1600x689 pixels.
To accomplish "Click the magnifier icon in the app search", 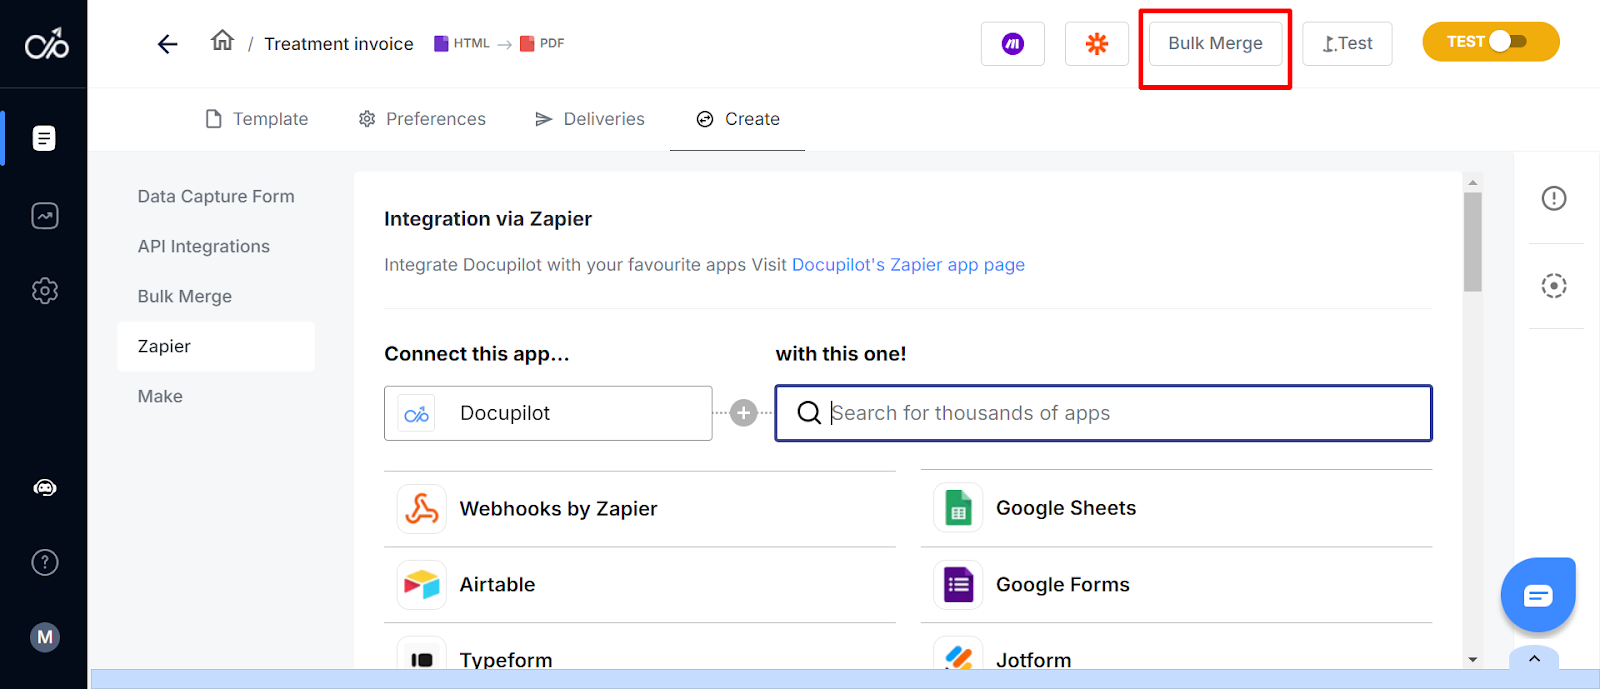I will pyautogui.click(x=809, y=413).
